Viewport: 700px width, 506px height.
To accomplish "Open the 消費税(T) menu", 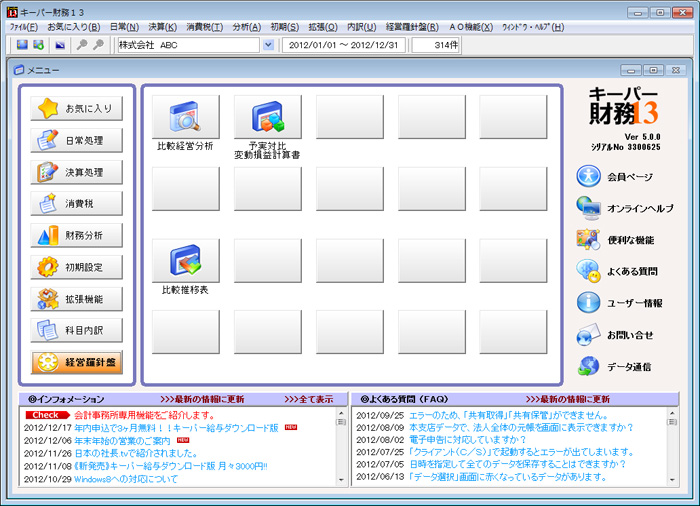I will pos(204,27).
